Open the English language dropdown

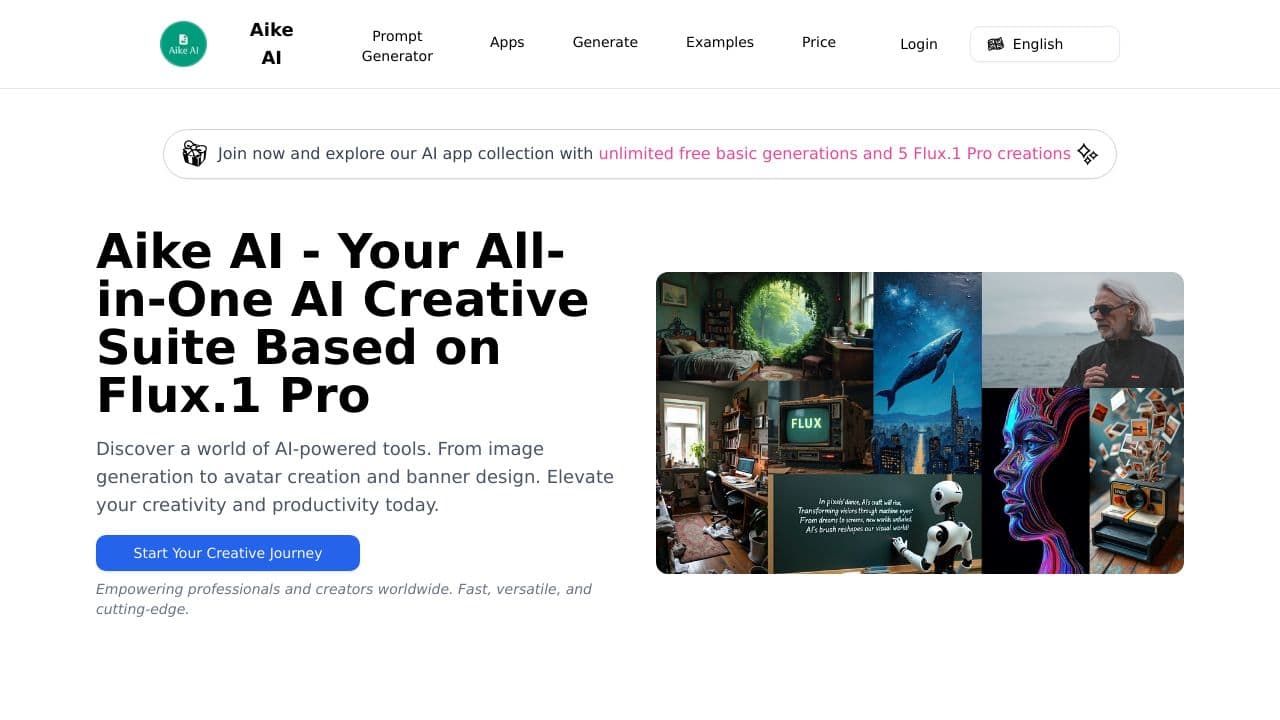pyautogui.click(x=1044, y=44)
